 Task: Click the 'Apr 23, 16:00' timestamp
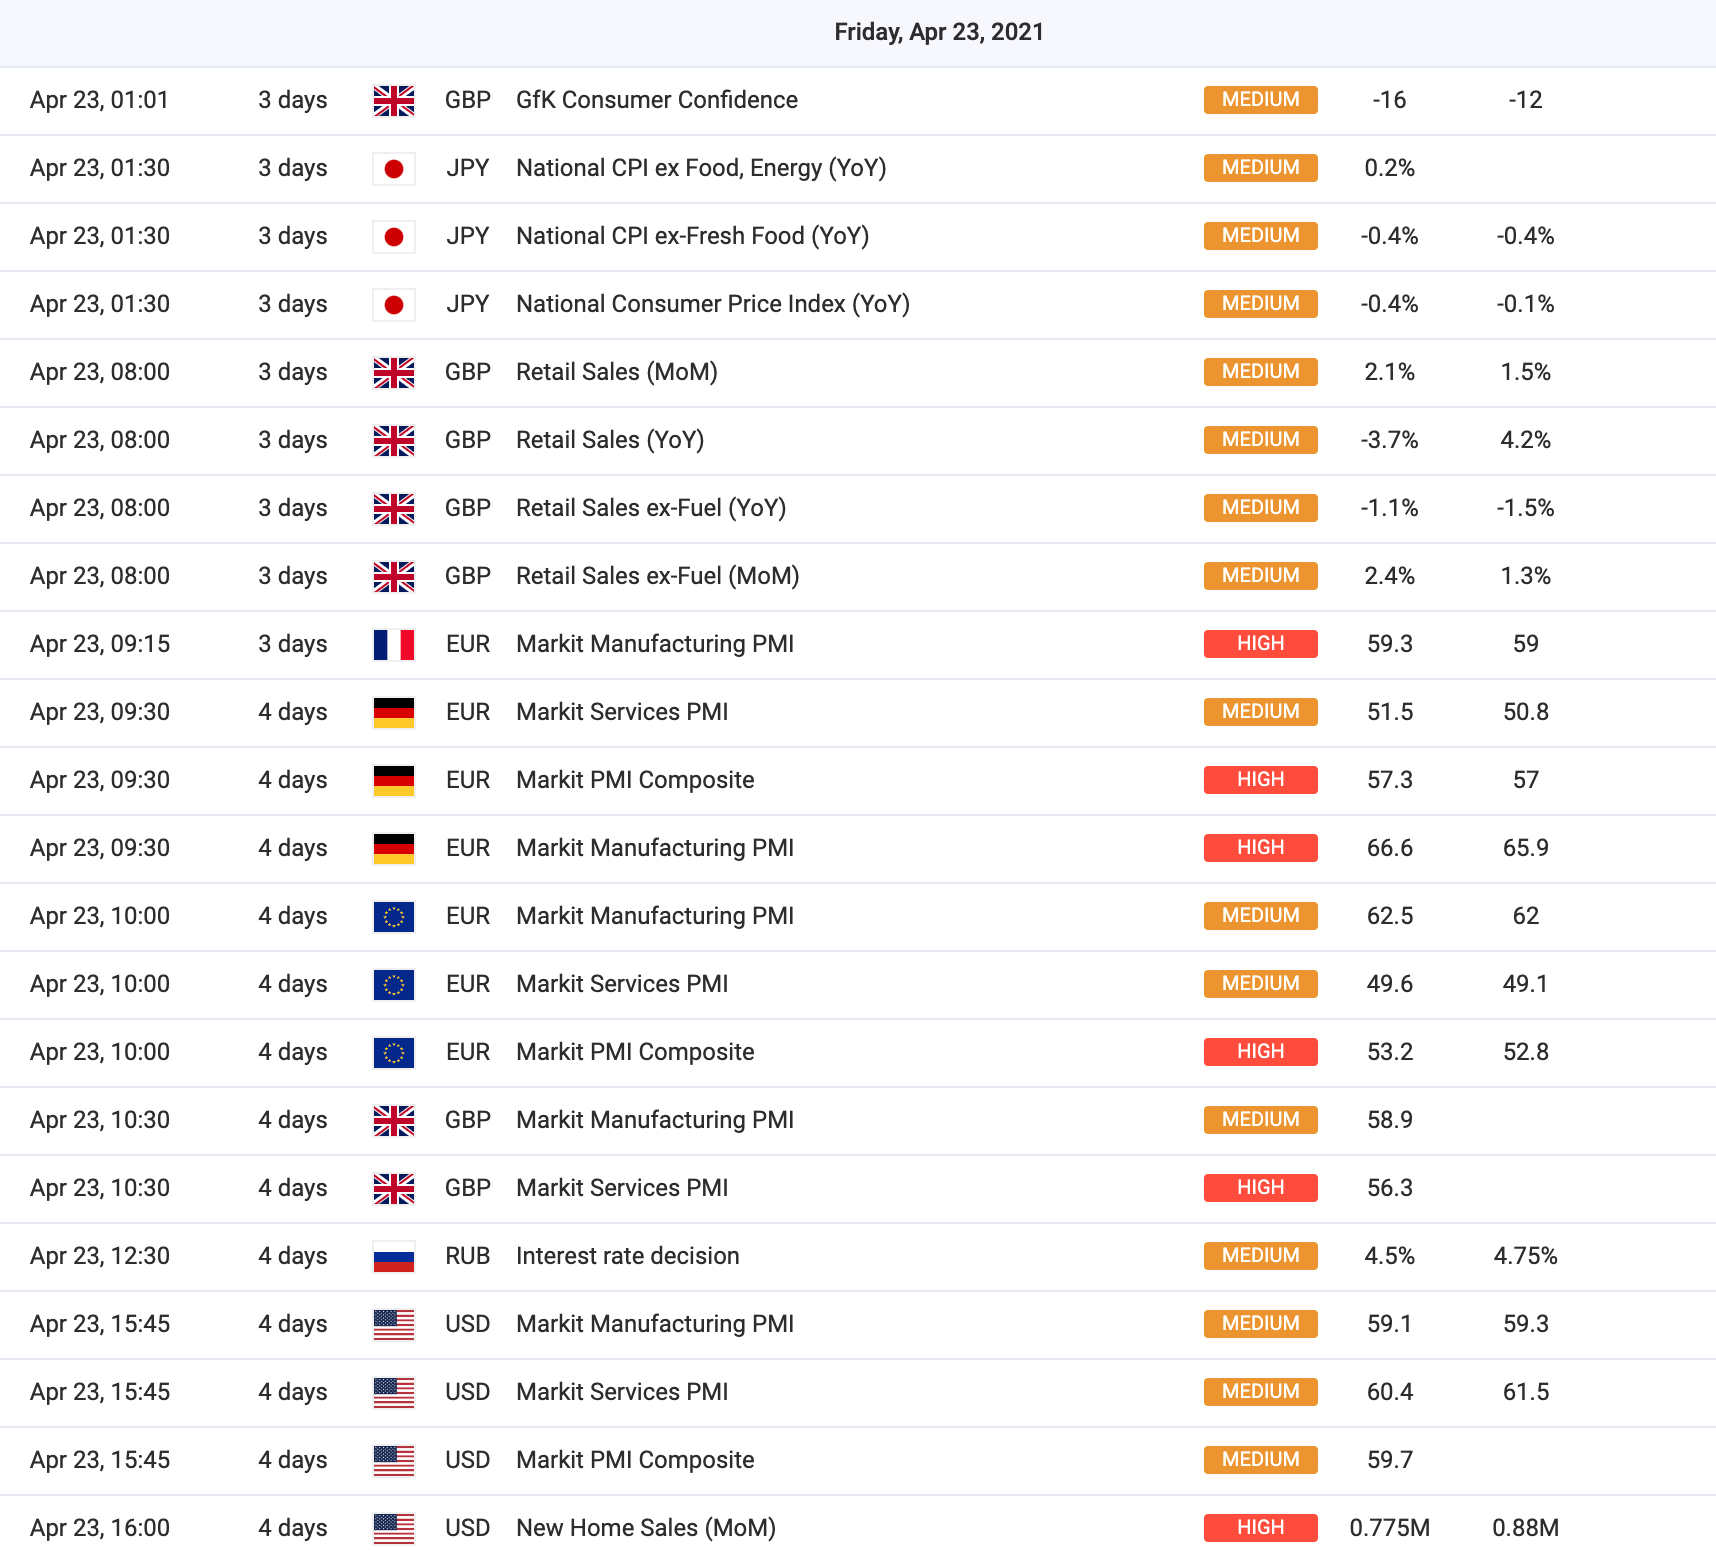pyautogui.click(x=100, y=1528)
